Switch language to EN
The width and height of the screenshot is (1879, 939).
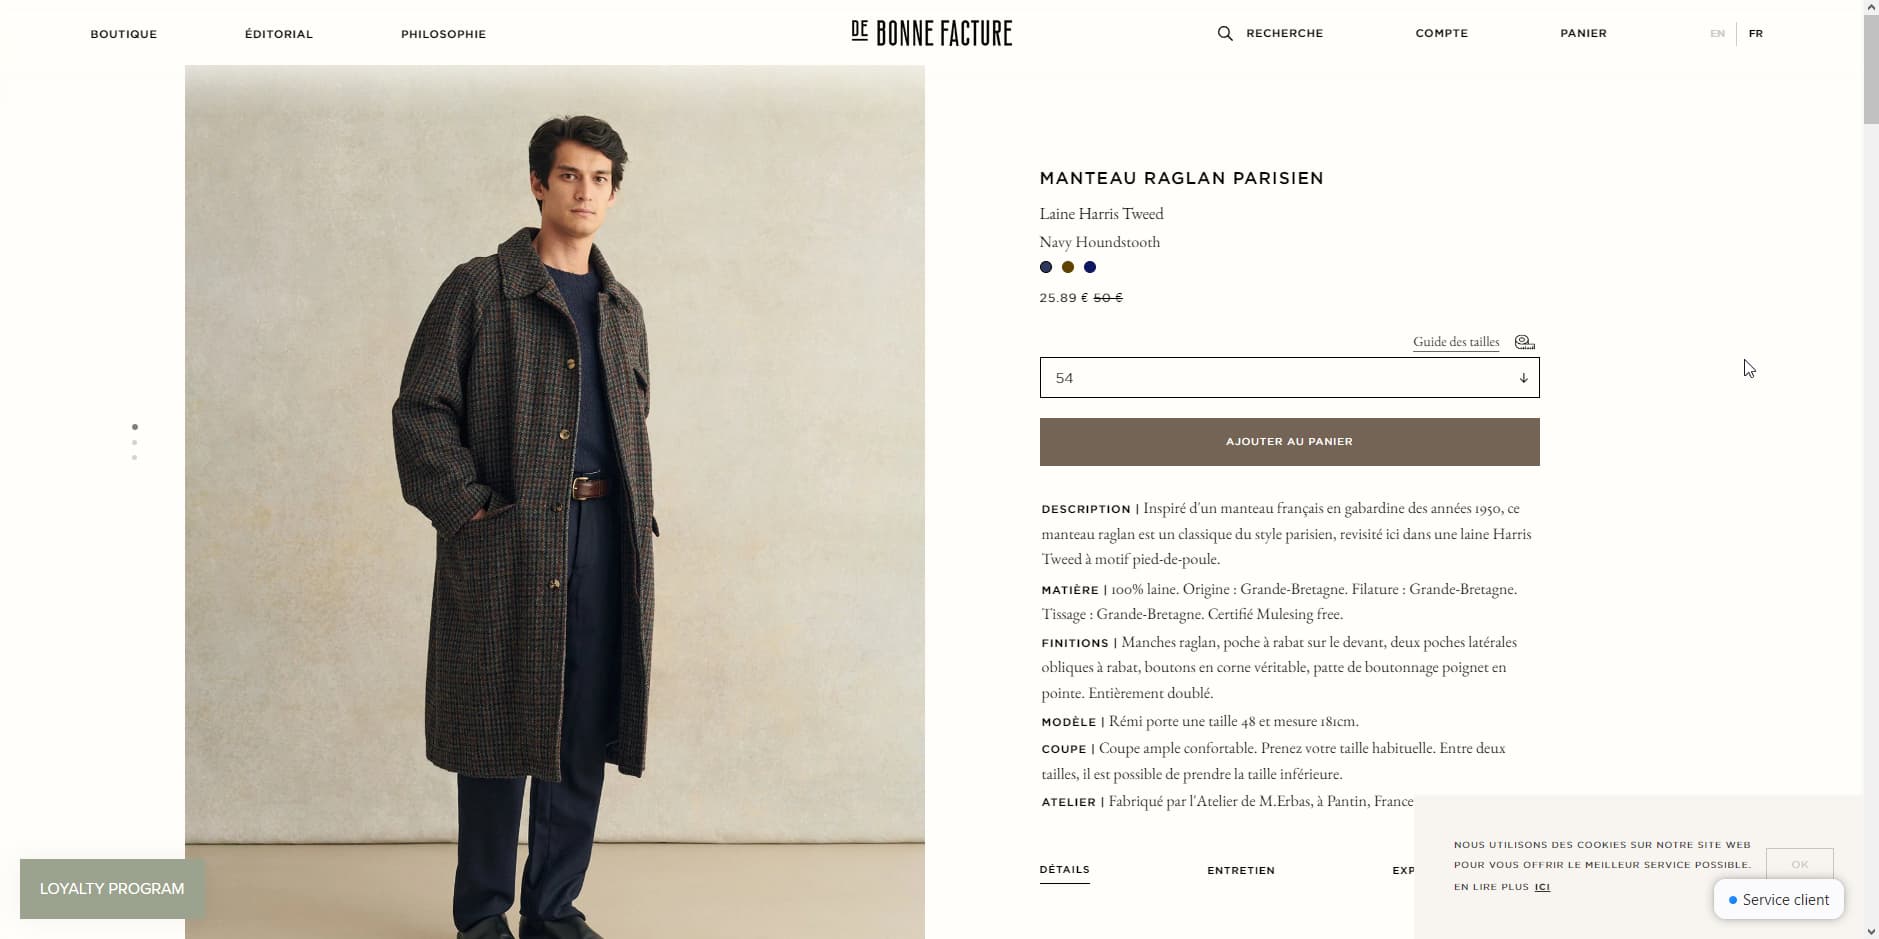click(1717, 34)
